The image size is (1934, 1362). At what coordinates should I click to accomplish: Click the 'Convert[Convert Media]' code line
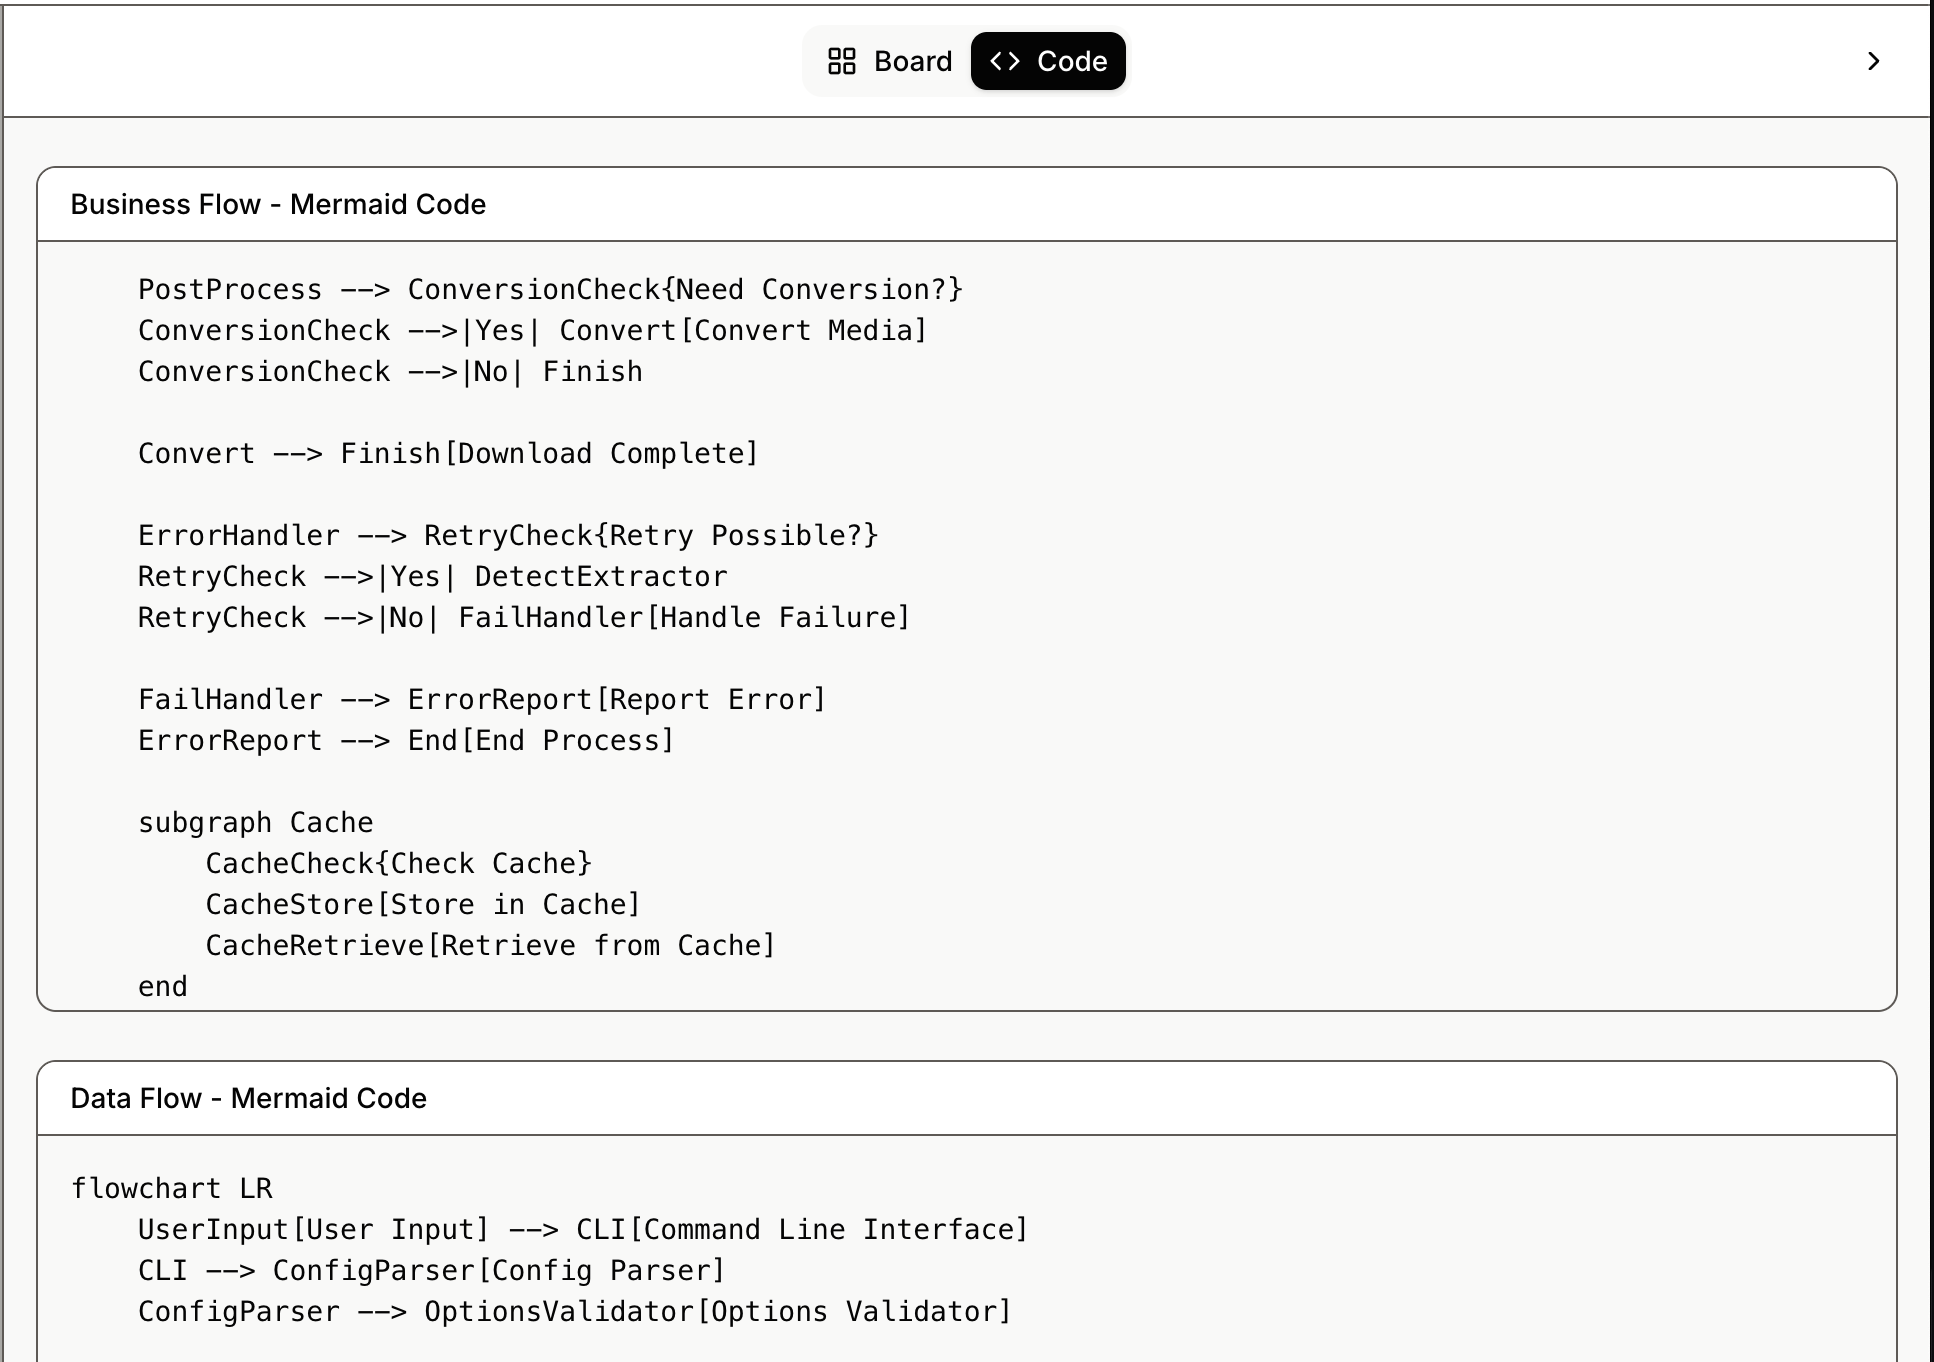[533, 330]
